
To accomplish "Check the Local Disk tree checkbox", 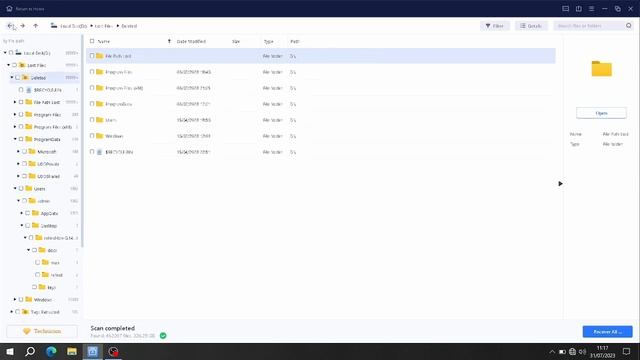I will [x=11, y=53].
